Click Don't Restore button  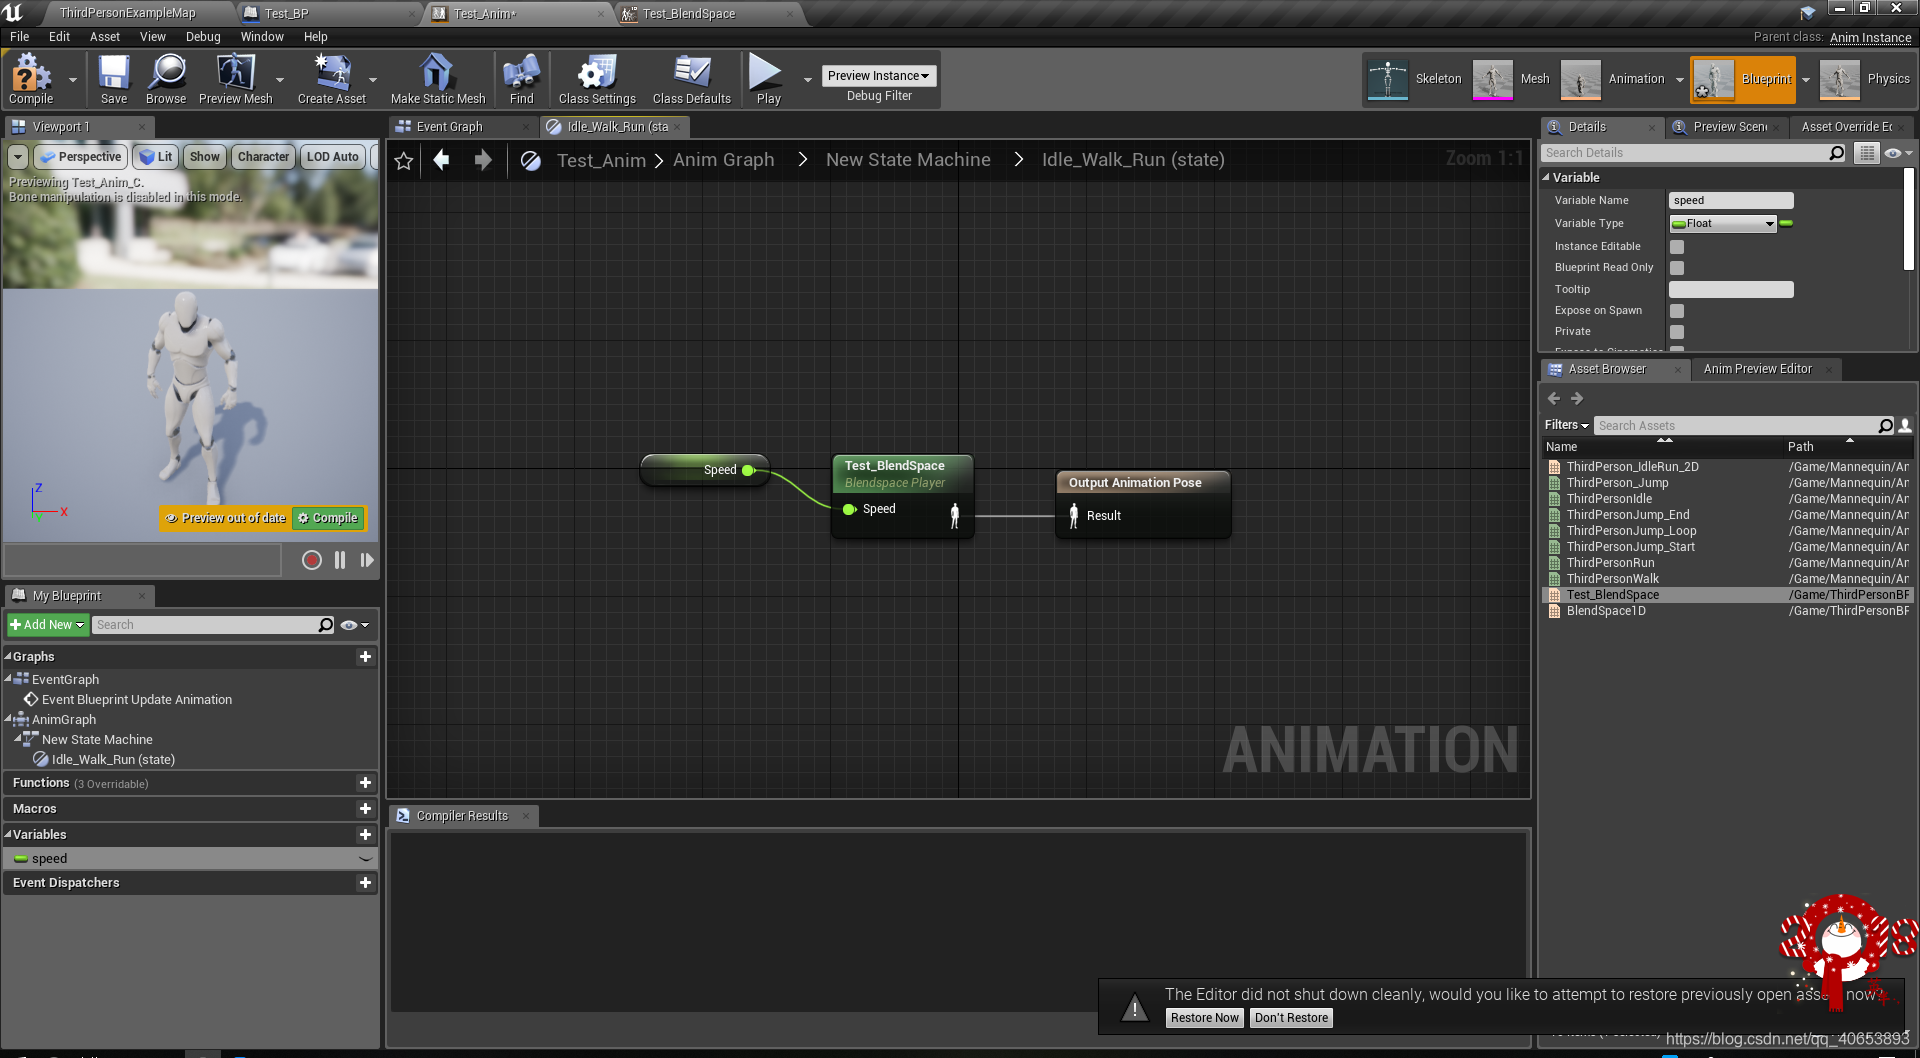point(1291,1018)
